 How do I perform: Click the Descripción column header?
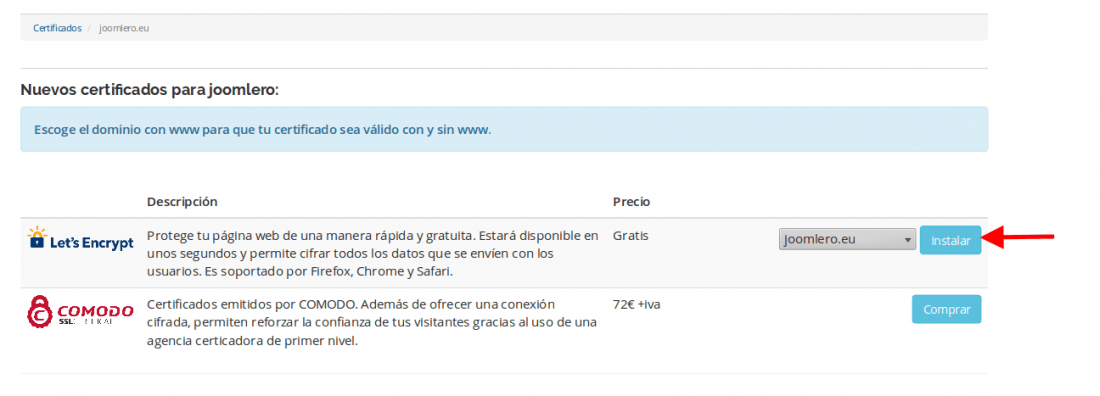[182, 202]
